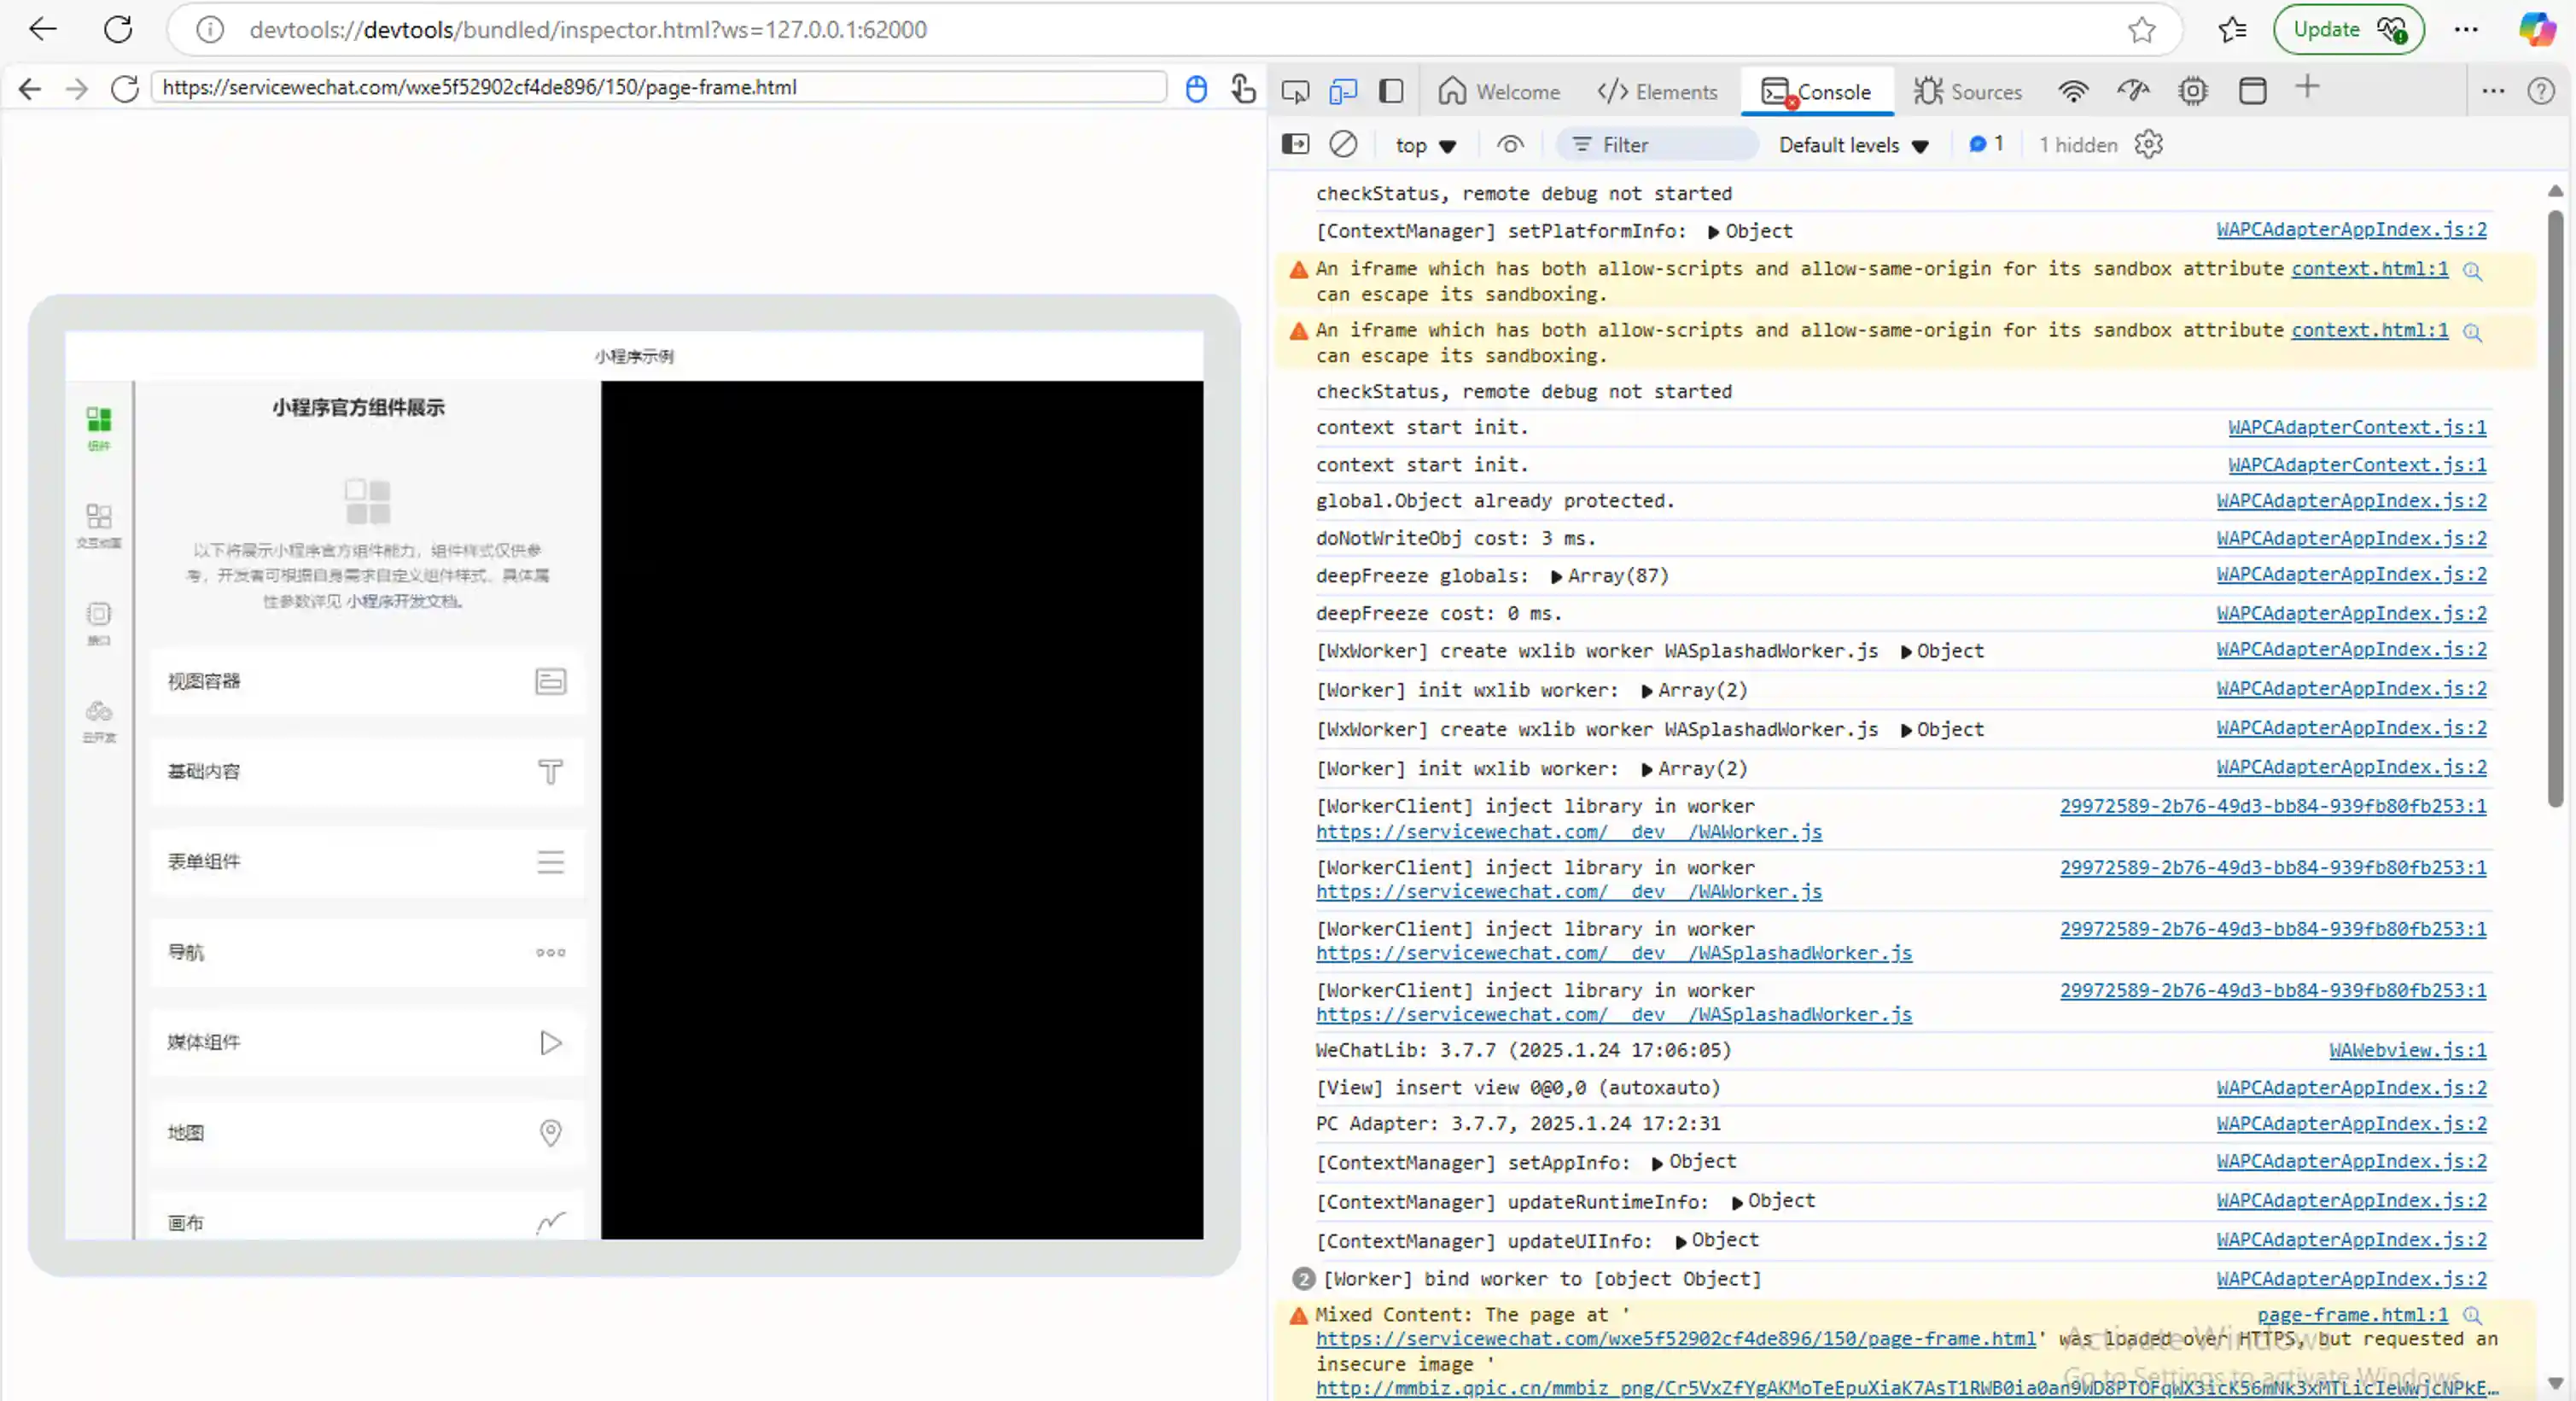Toggle the device emulation tool

[x=1343, y=91]
